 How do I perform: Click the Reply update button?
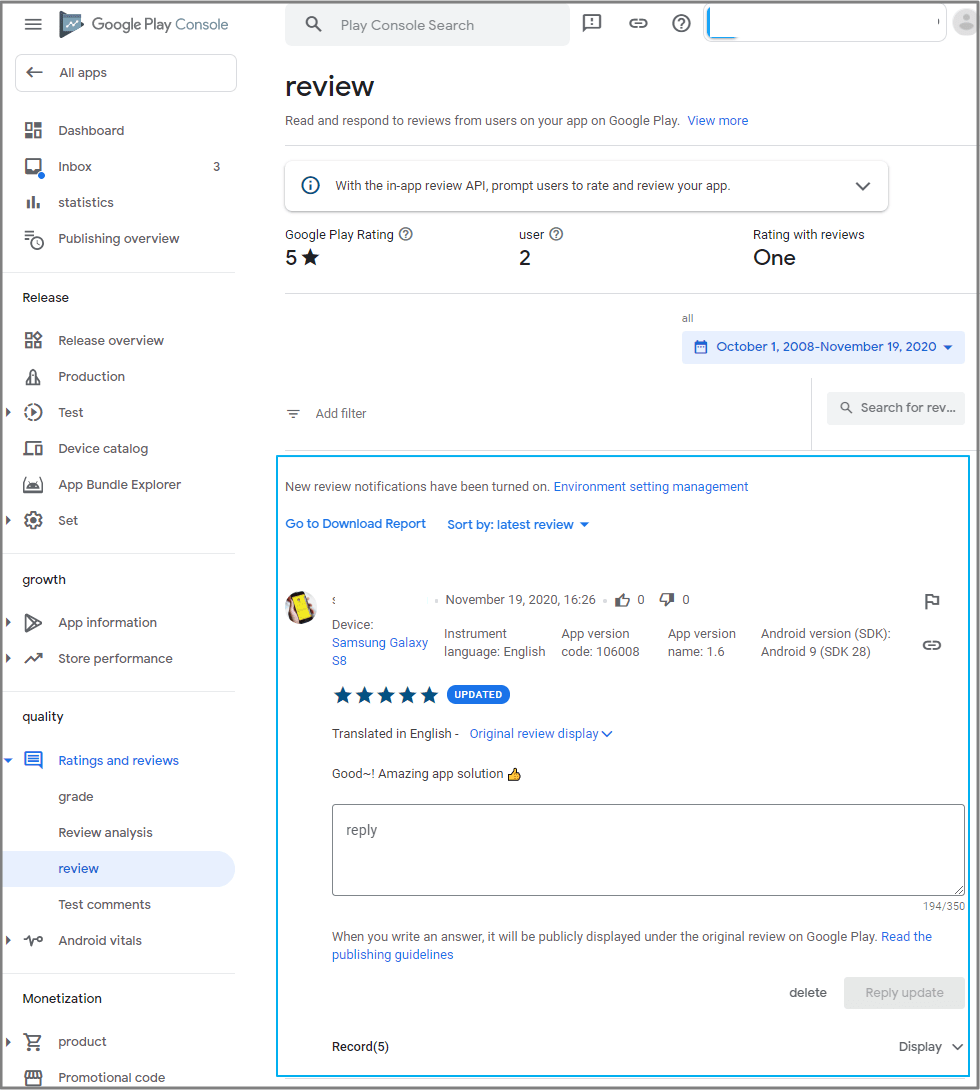tap(904, 992)
